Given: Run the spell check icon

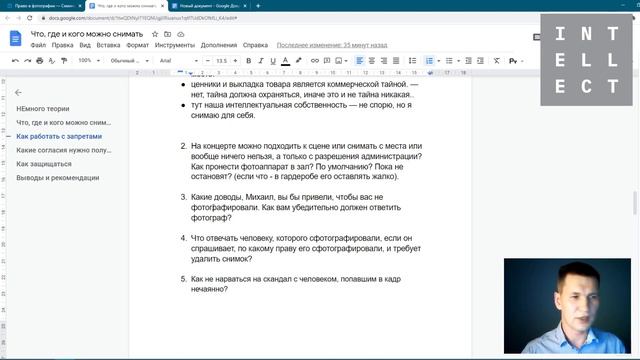Looking at the screenshot, I should [x=51, y=61].
